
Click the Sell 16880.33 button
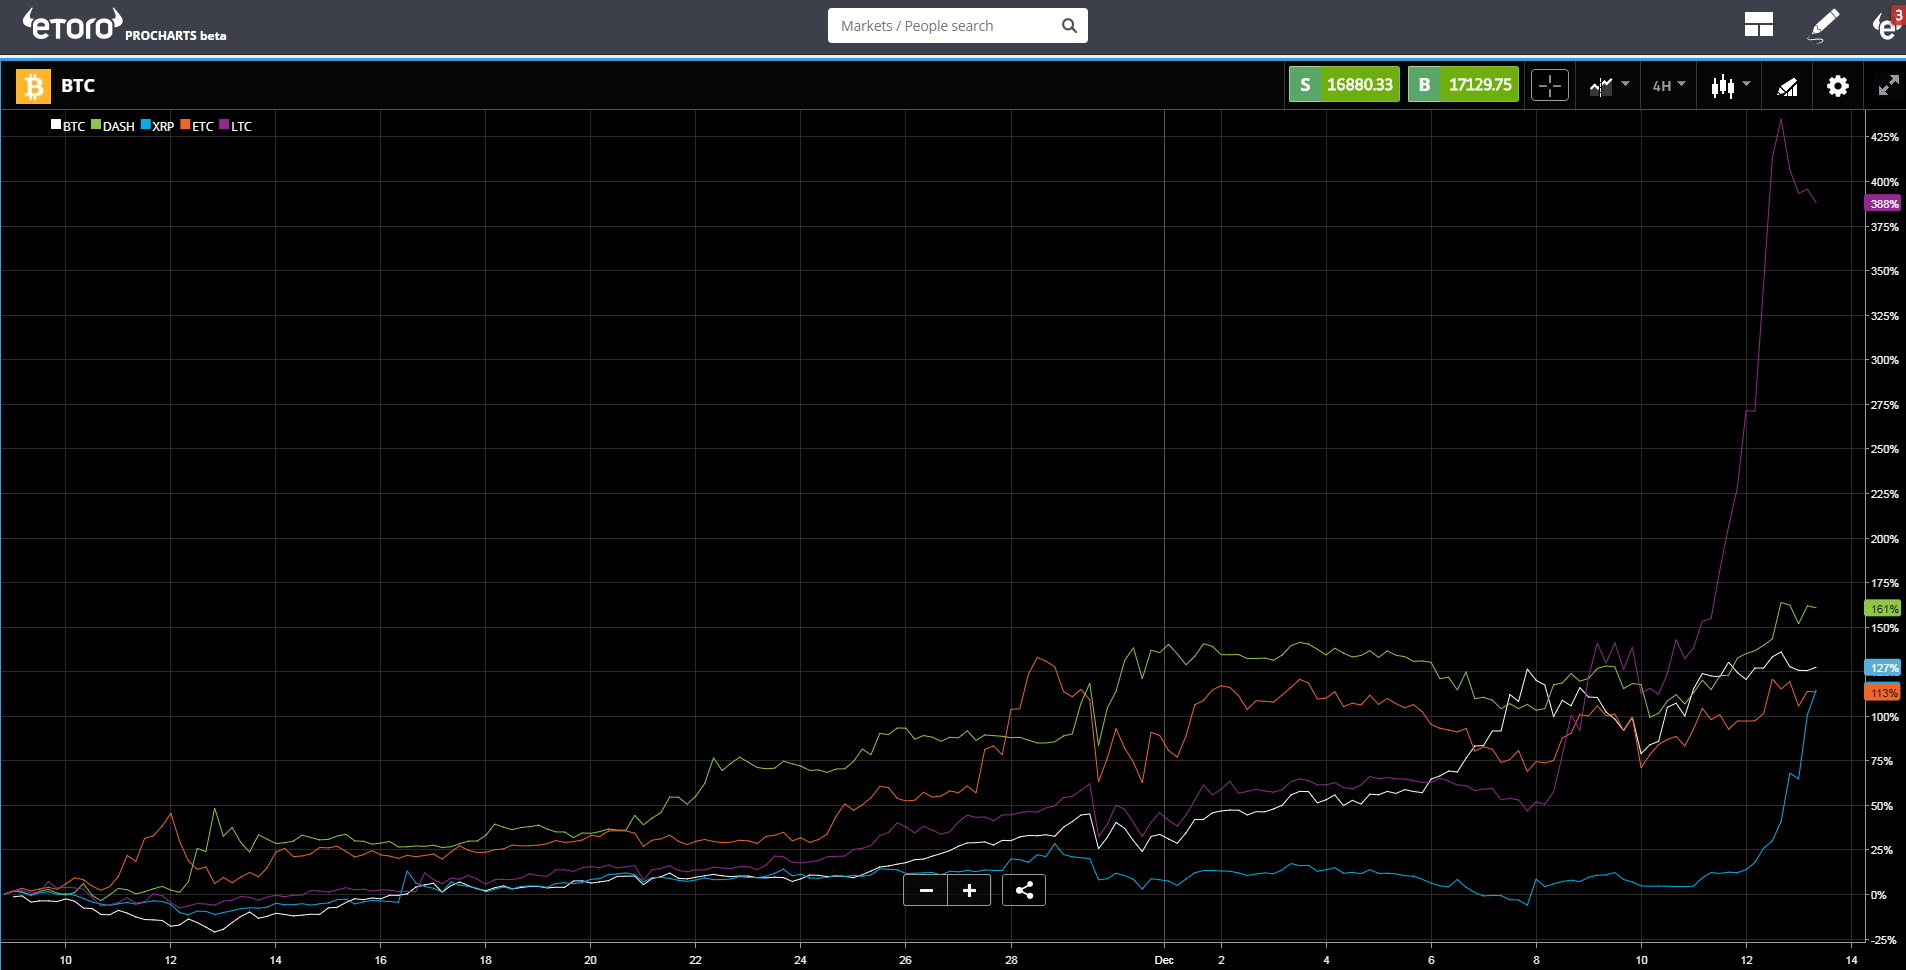pyautogui.click(x=1344, y=85)
